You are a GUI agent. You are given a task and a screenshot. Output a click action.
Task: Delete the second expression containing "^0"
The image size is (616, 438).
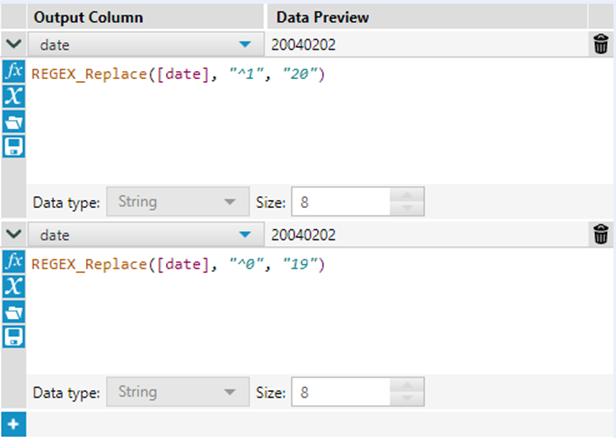point(600,234)
